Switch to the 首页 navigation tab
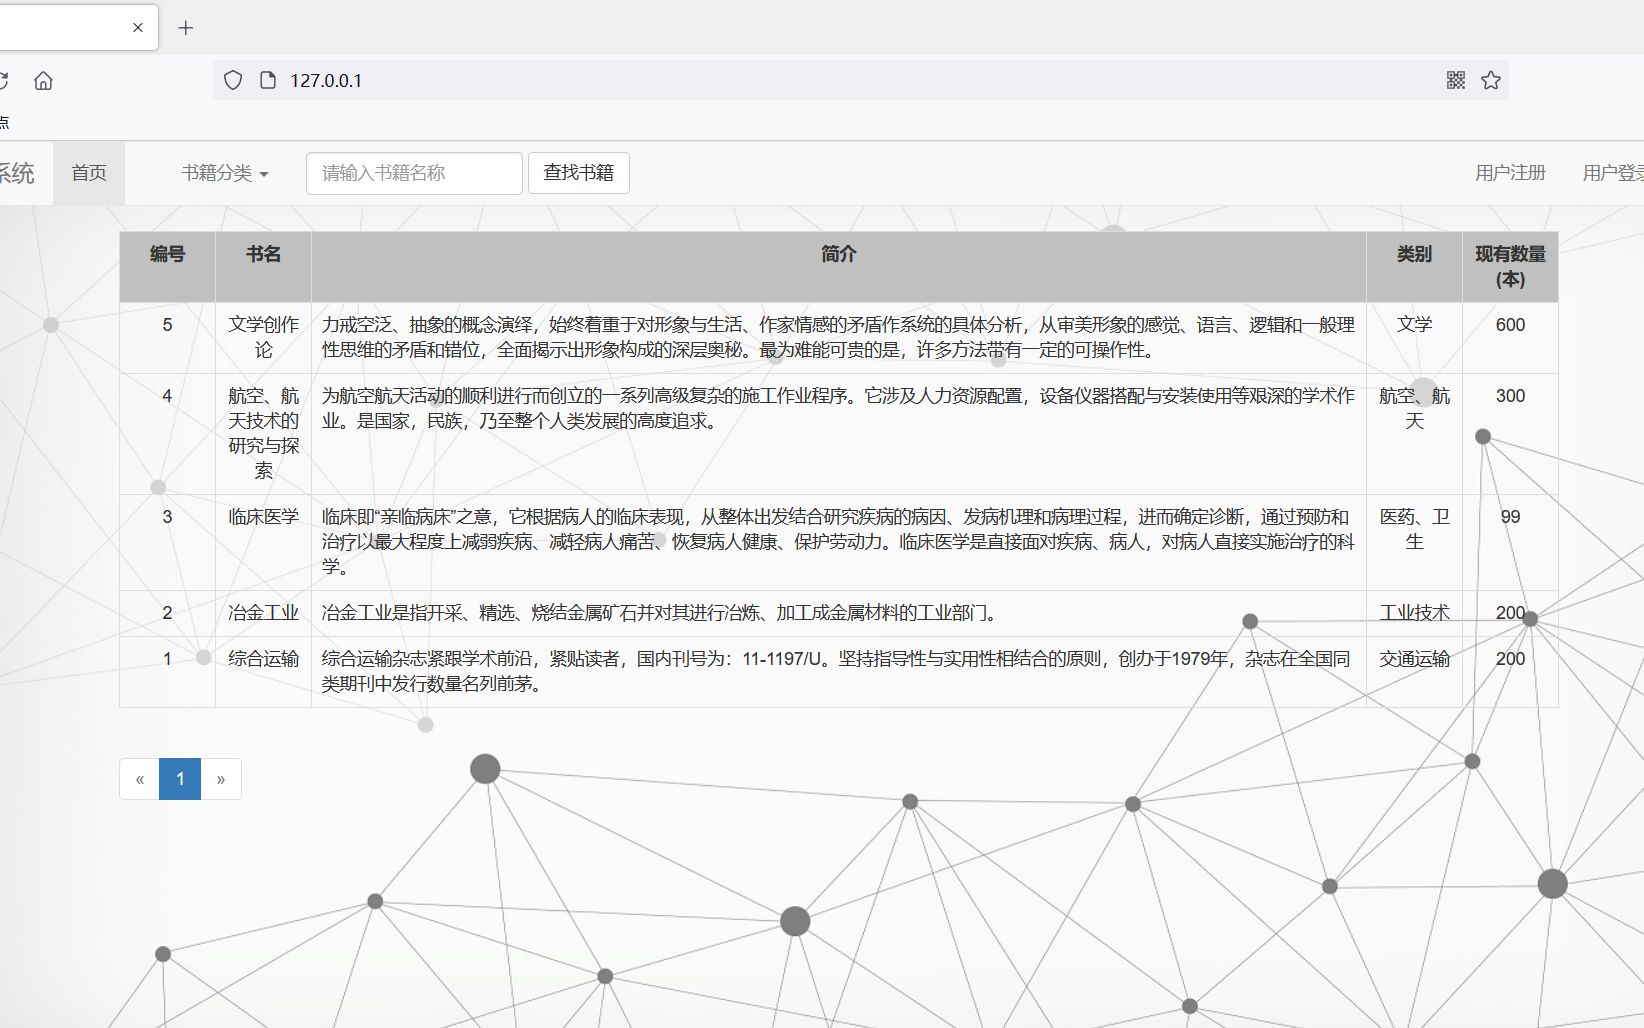This screenshot has width=1644, height=1028. tap(88, 172)
